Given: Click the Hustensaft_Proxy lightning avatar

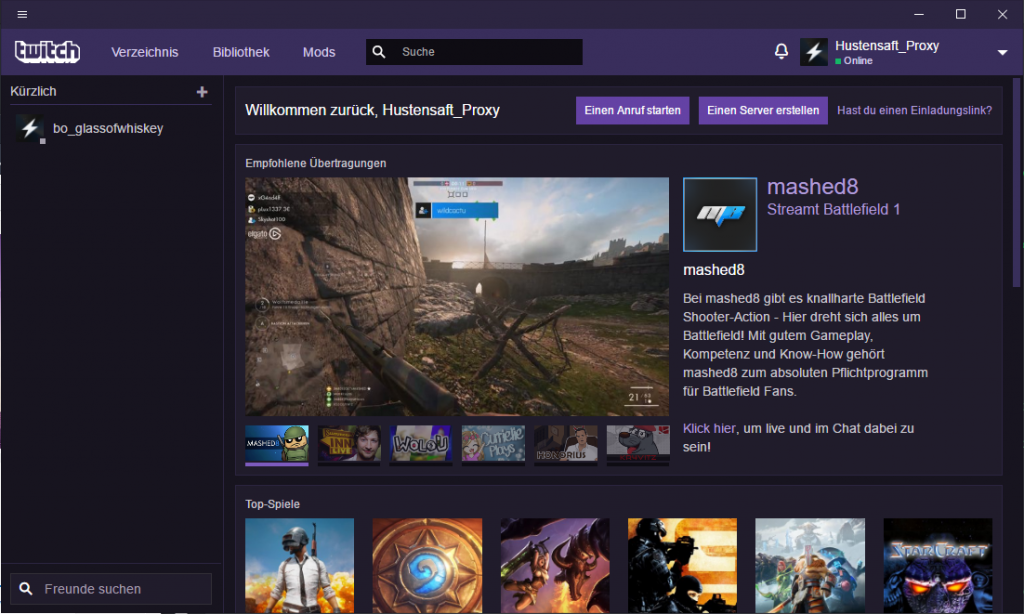Looking at the screenshot, I should pos(814,52).
